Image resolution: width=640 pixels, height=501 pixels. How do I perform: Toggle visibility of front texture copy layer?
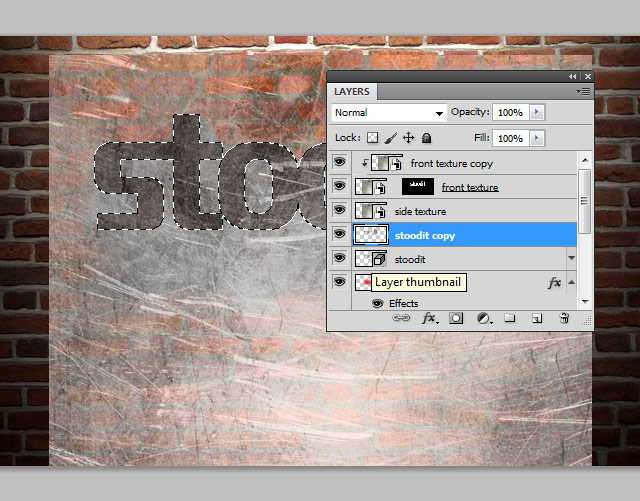pos(339,163)
